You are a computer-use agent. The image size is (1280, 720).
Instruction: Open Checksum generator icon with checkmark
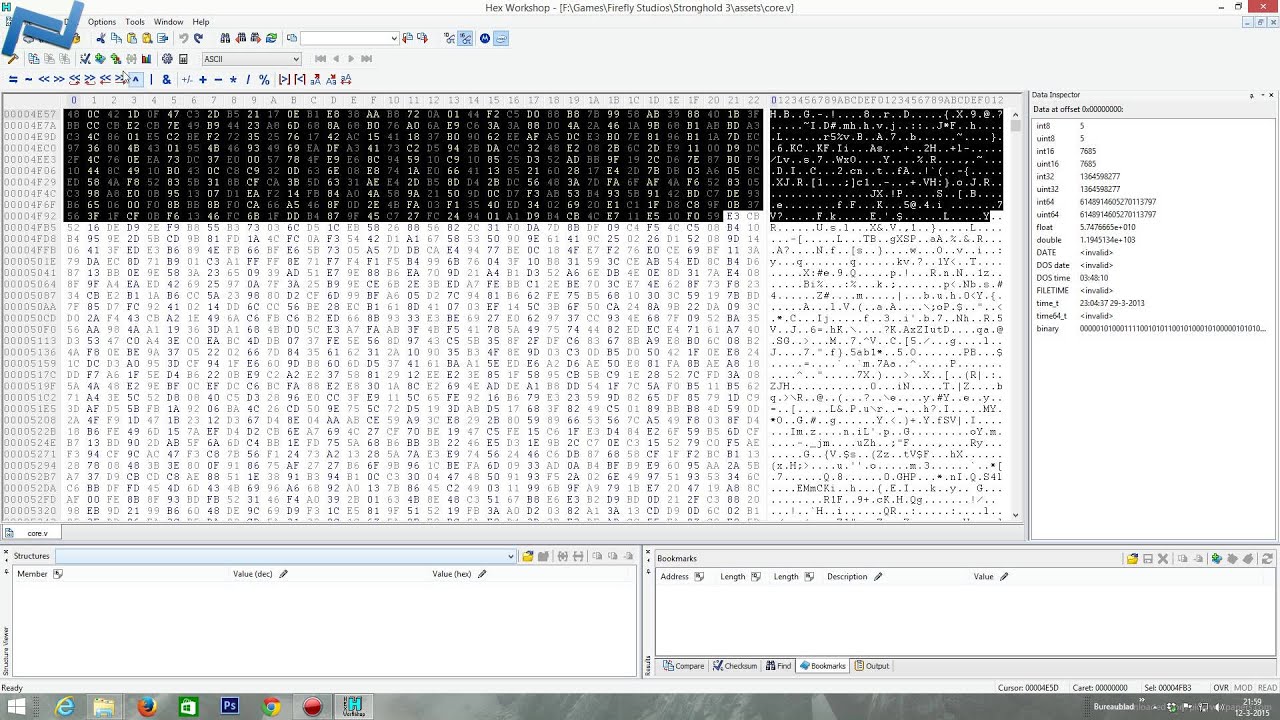85,58
